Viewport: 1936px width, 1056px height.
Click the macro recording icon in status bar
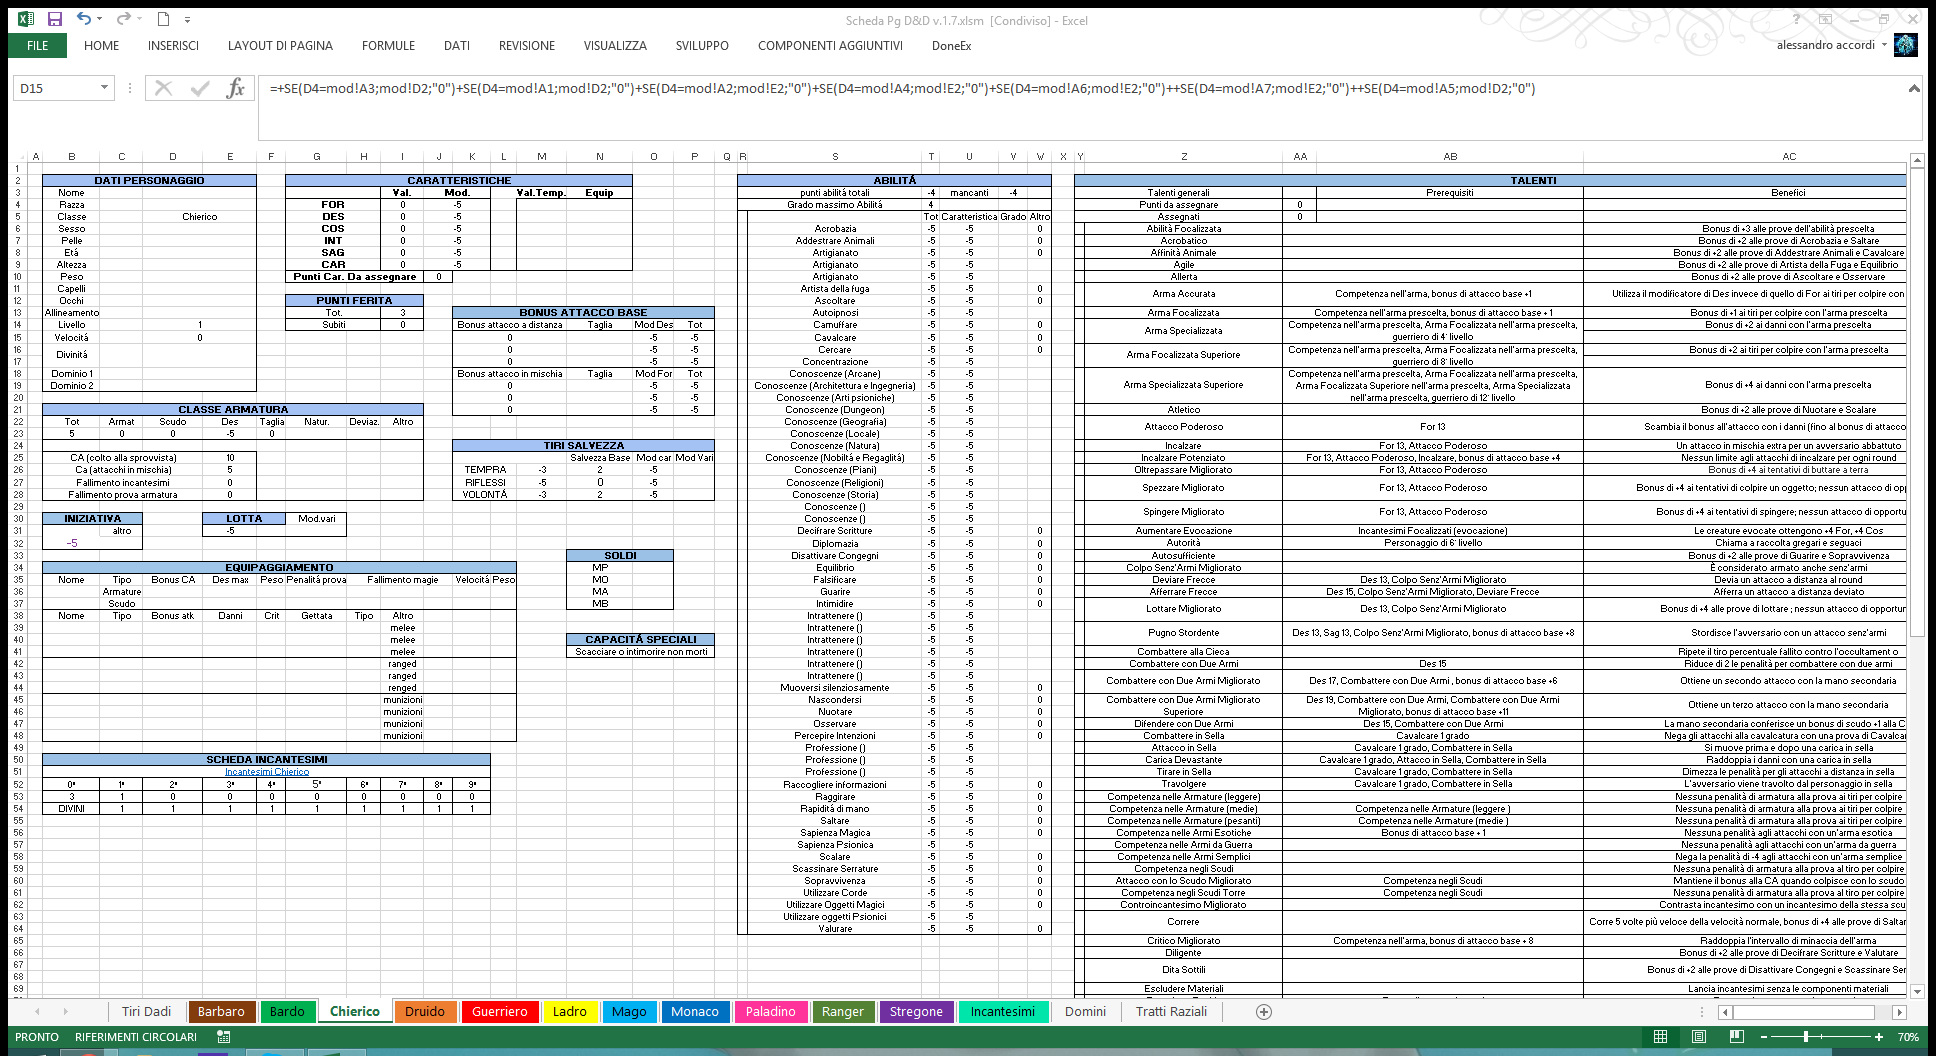(224, 1037)
